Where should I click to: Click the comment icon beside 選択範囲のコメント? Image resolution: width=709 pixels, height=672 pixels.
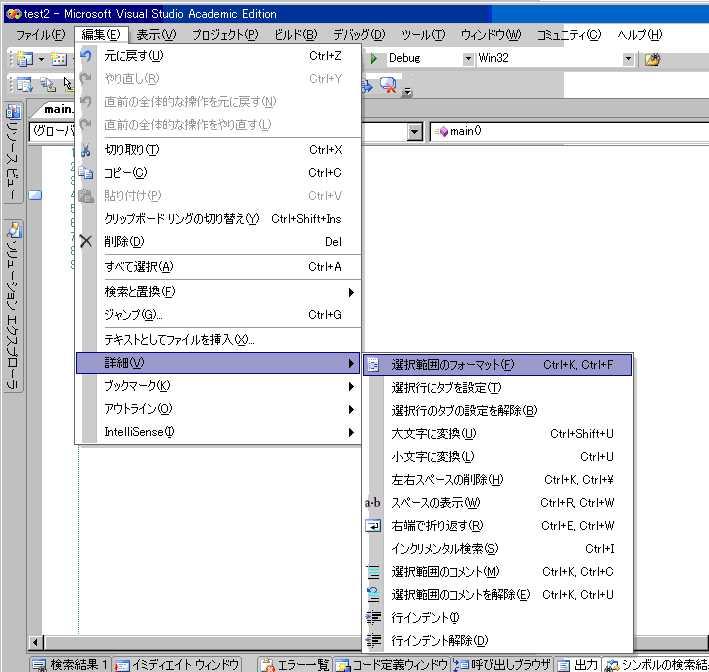point(373,572)
